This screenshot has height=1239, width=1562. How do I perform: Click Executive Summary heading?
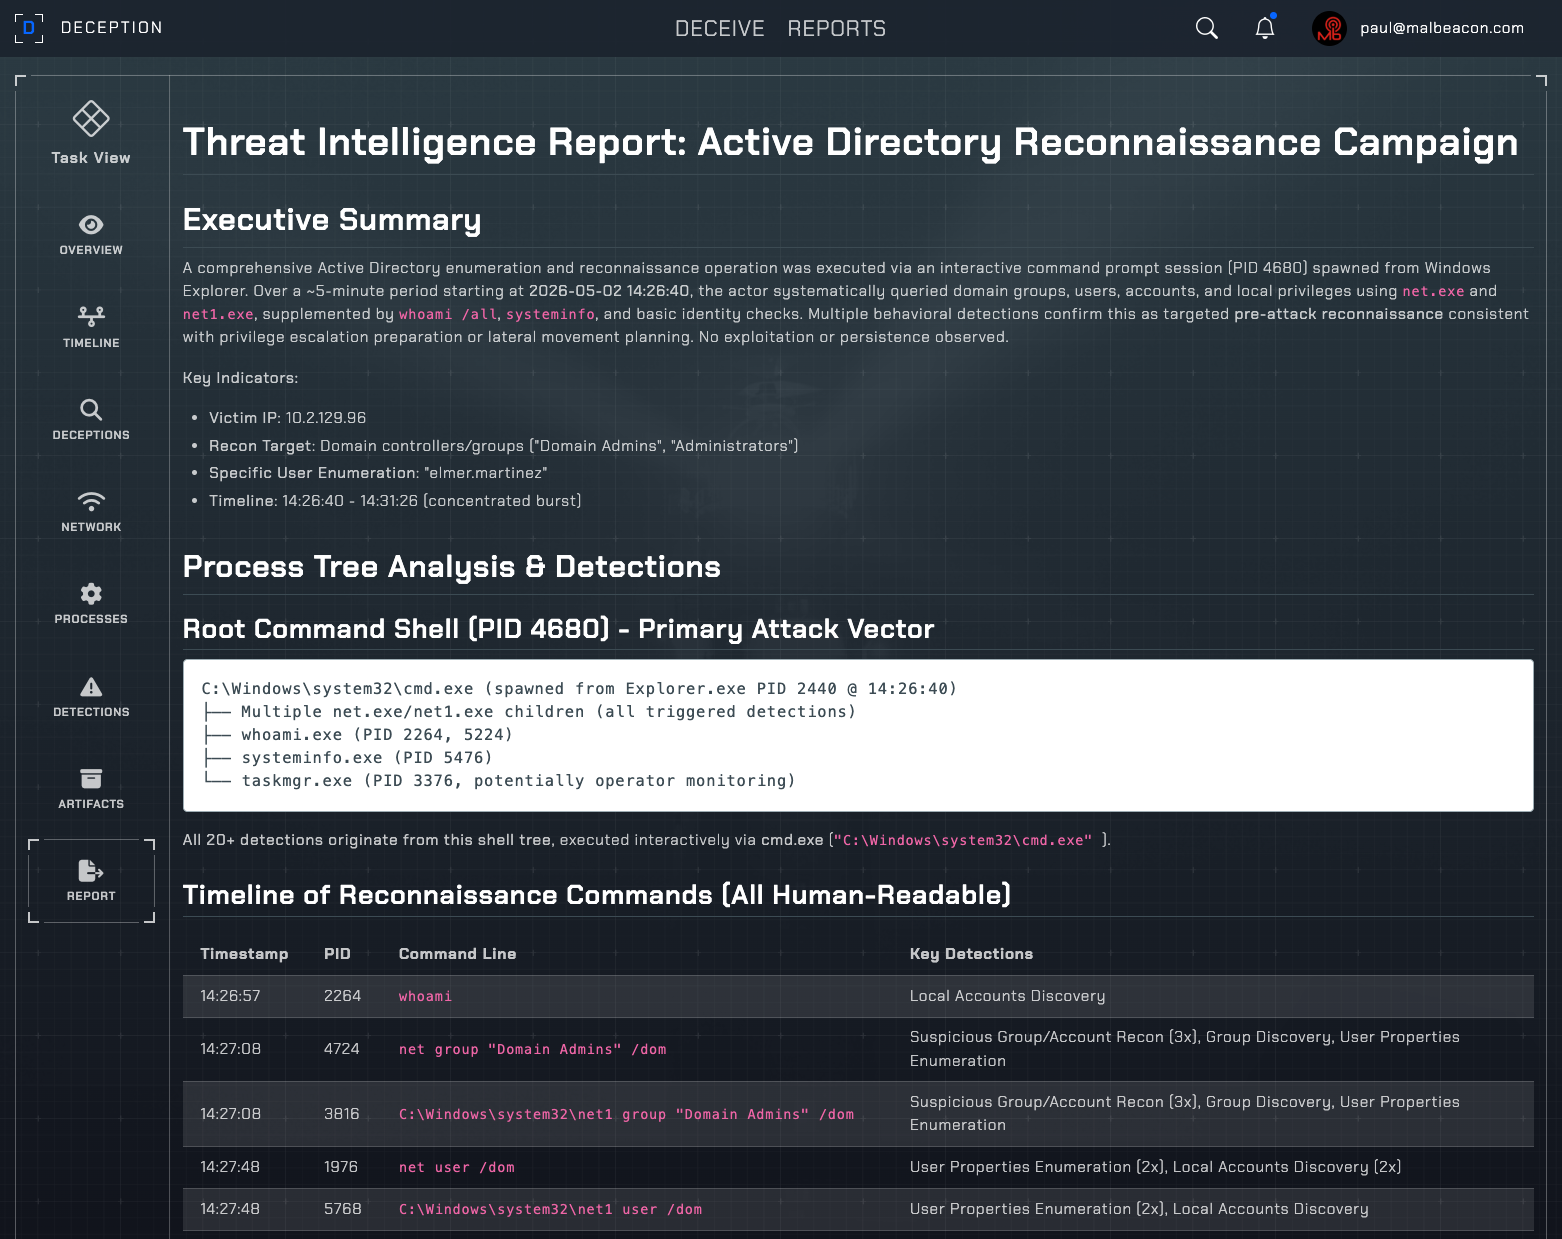[x=332, y=219]
